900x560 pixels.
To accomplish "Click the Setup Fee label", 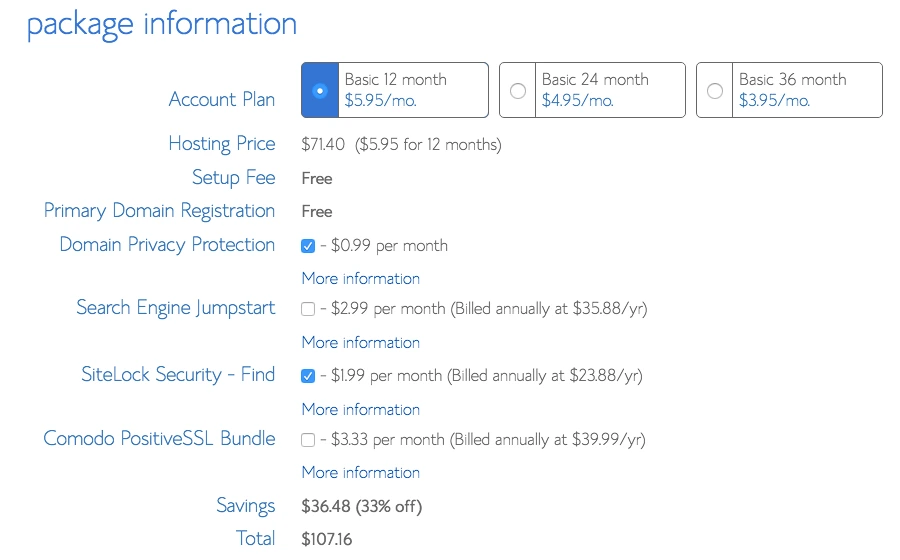I will coord(233,178).
